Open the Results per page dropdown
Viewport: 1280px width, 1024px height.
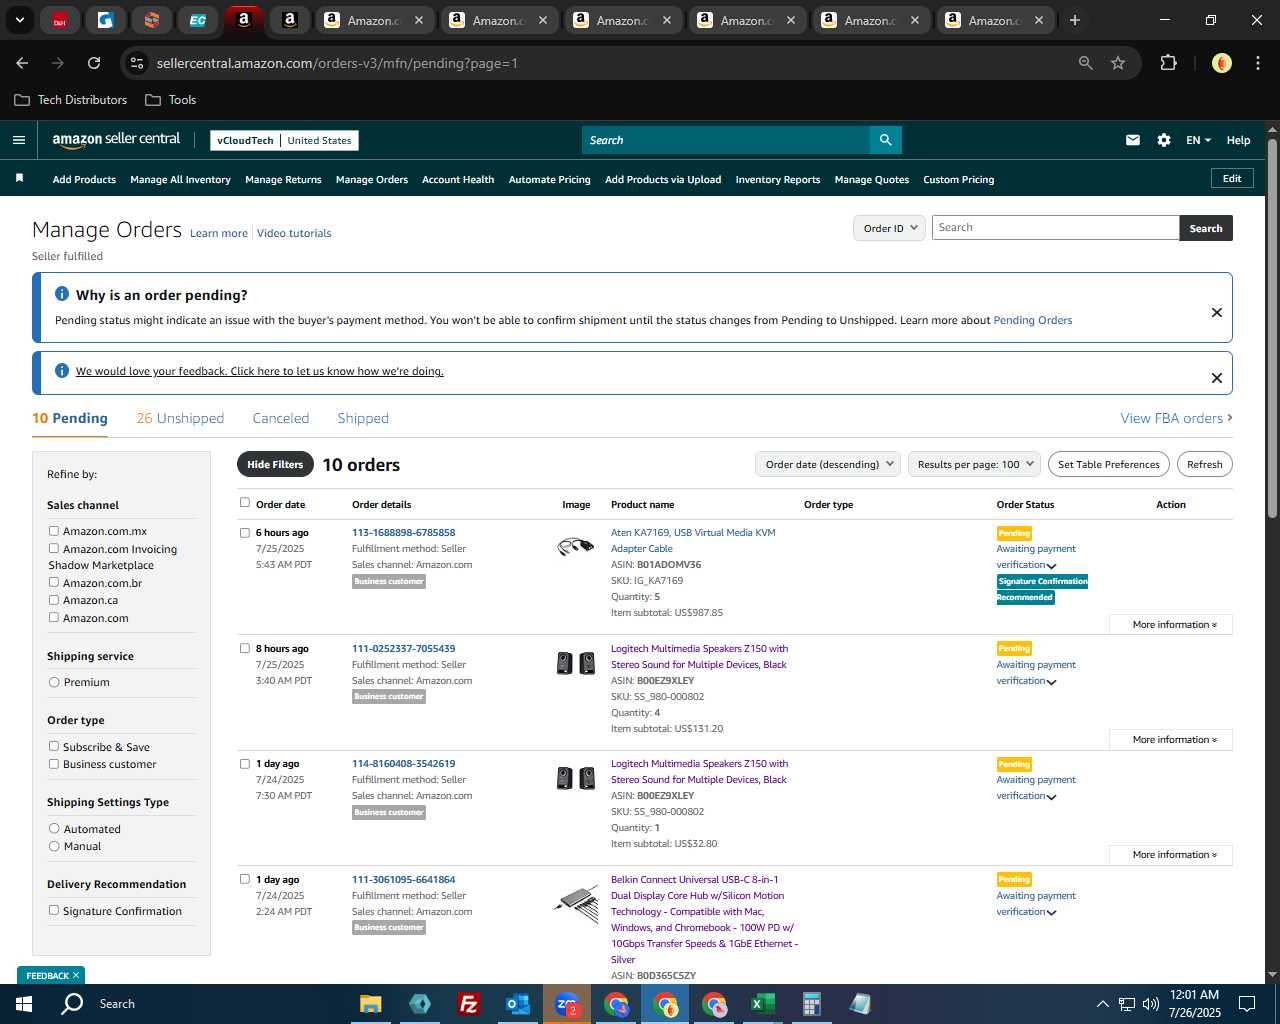[x=974, y=464]
